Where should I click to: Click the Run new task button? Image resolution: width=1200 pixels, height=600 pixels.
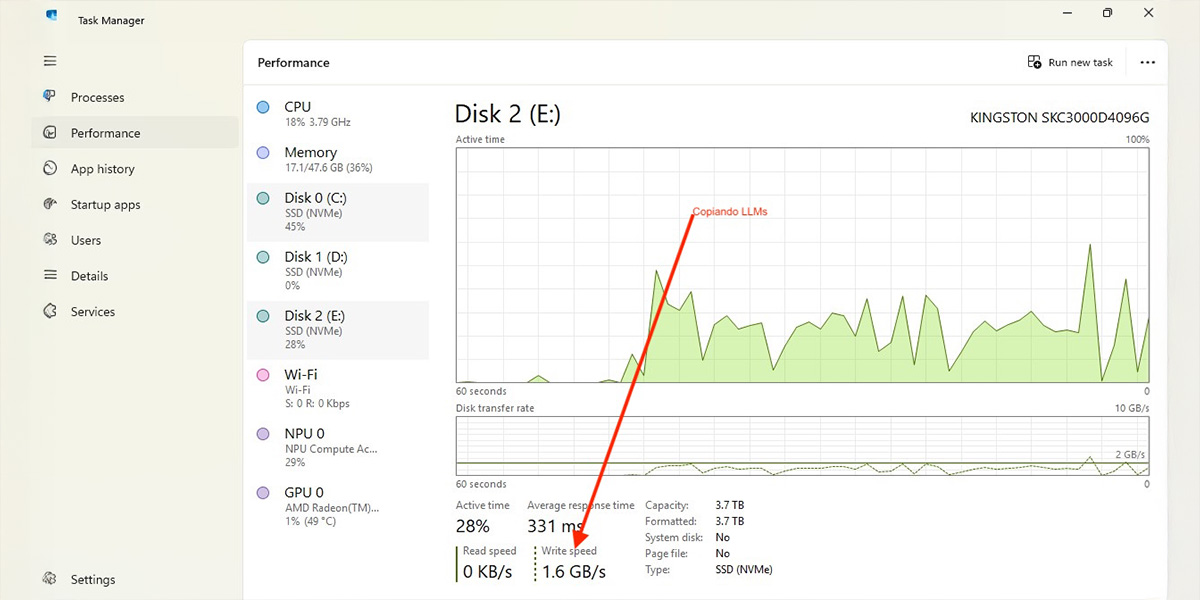[1070, 62]
